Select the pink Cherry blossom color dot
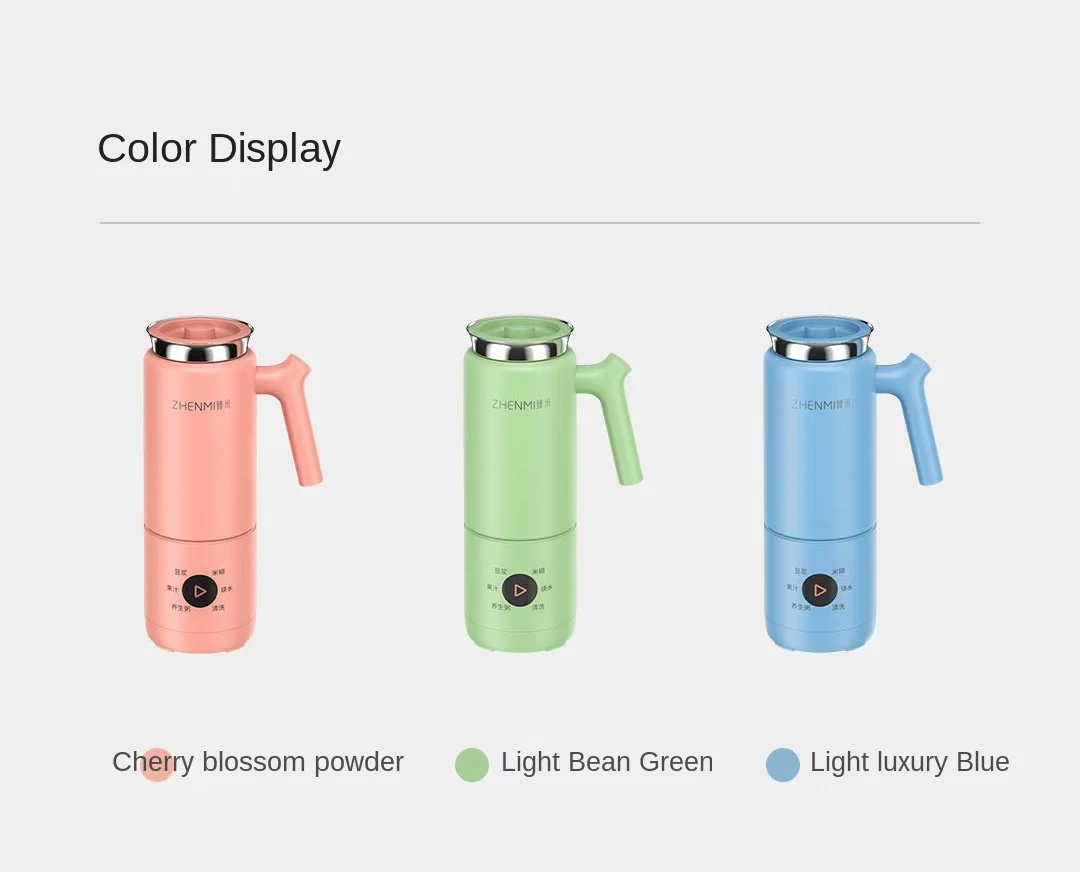Image resolution: width=1080 pixels, height=872 pixels. 156,765
